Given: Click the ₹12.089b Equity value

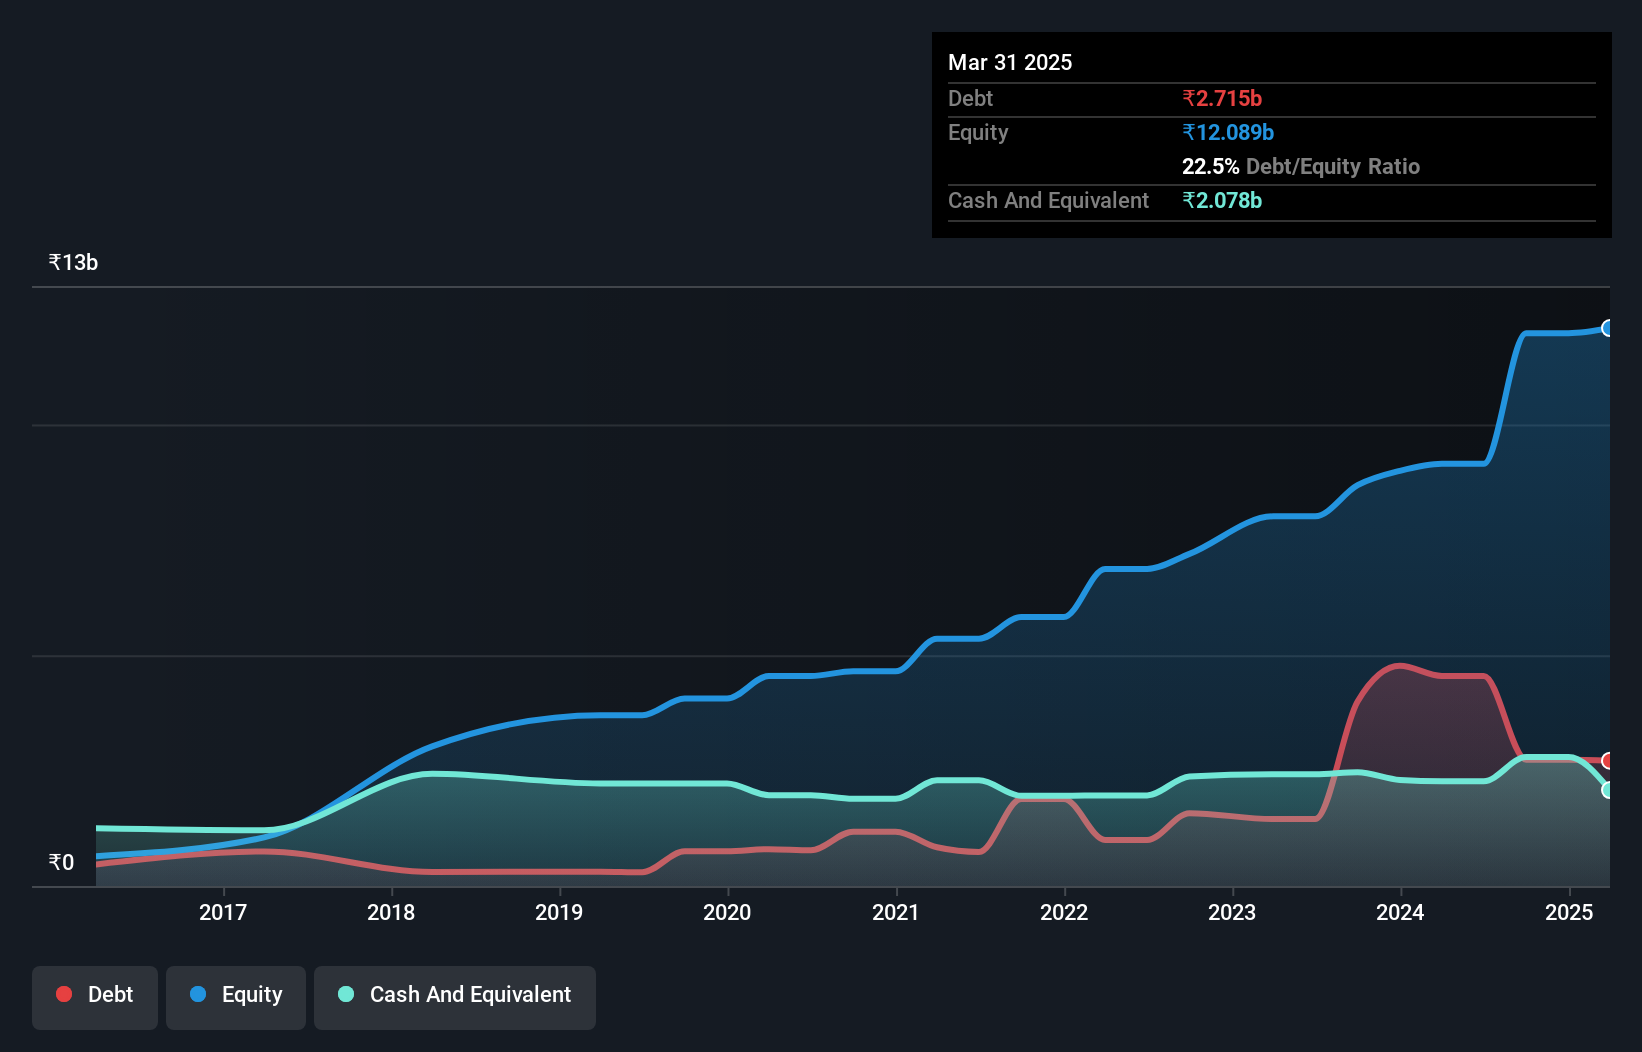Looking at the screenshot, I should click(x=1228, y=132).
